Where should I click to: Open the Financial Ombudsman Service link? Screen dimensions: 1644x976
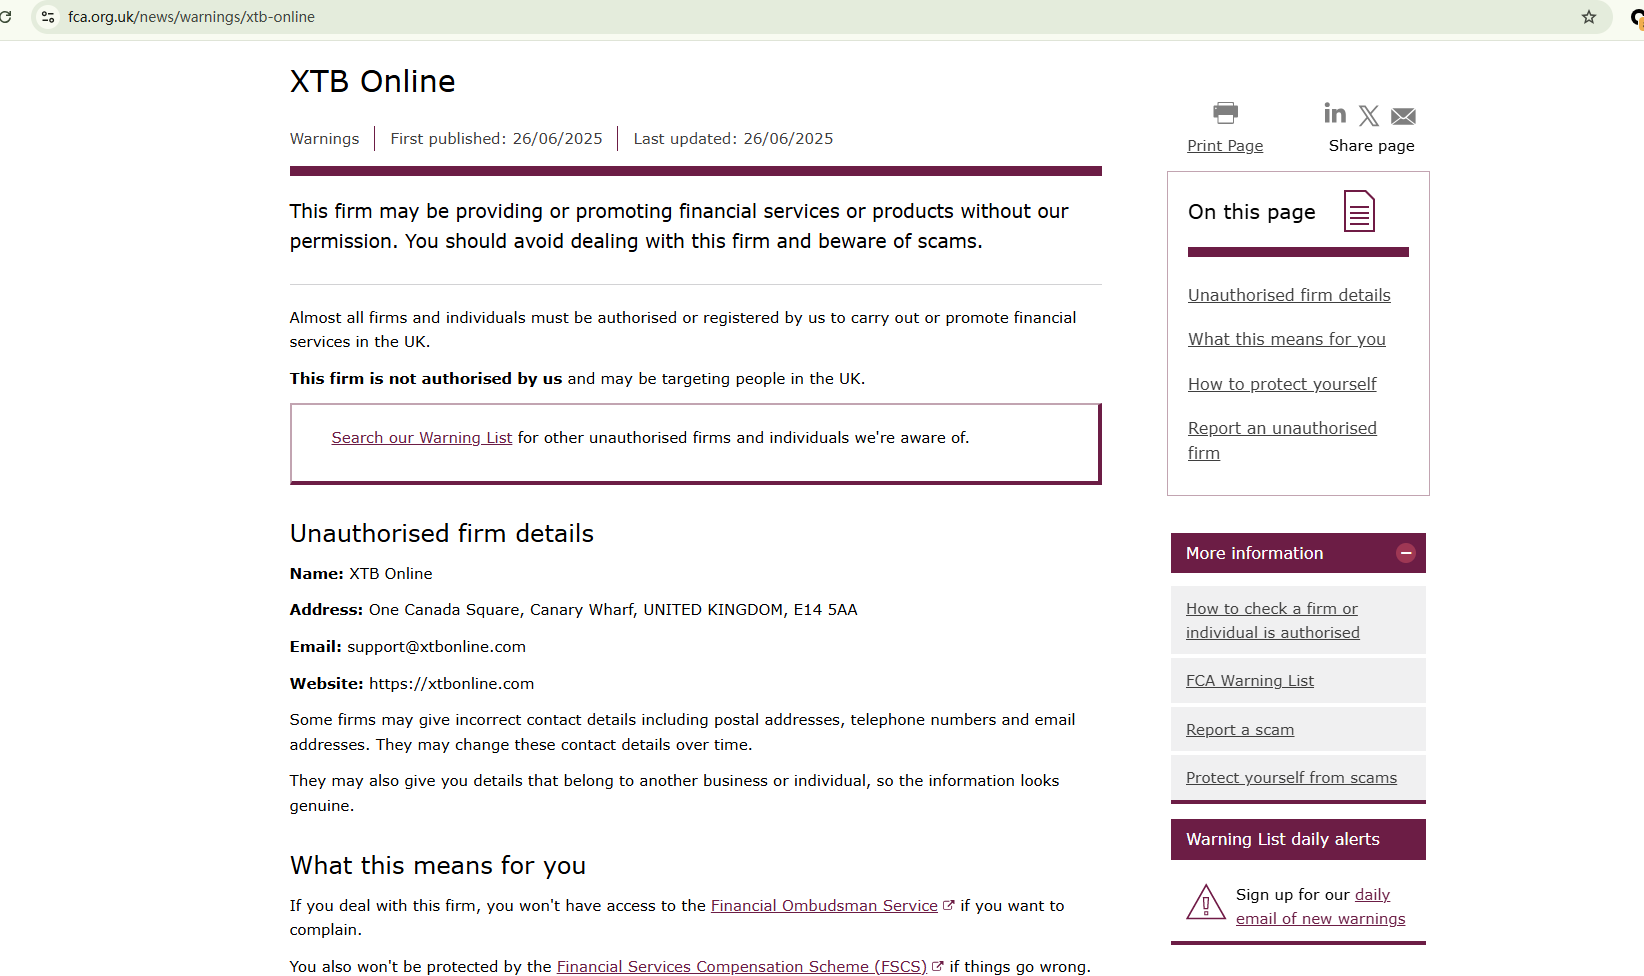pyautogui.click(x=824, y=906)
